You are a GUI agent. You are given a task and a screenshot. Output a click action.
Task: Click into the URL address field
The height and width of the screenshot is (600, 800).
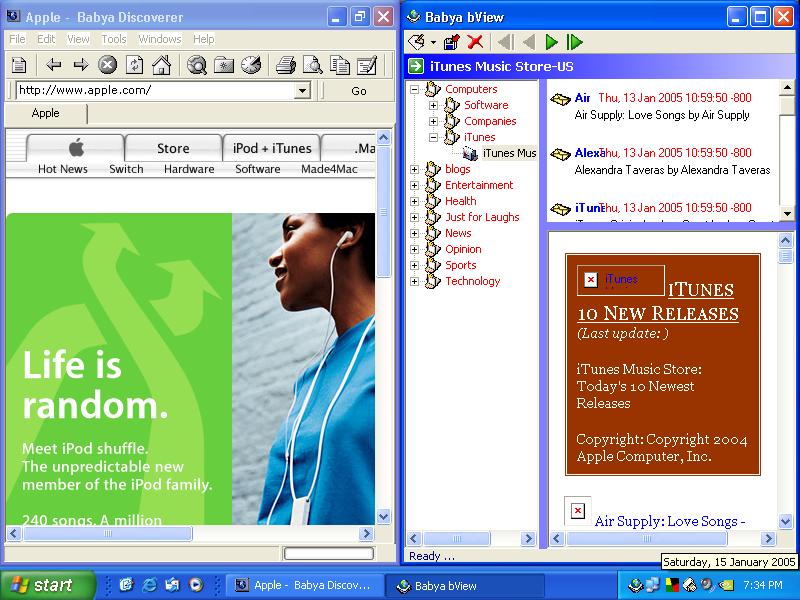156,91
